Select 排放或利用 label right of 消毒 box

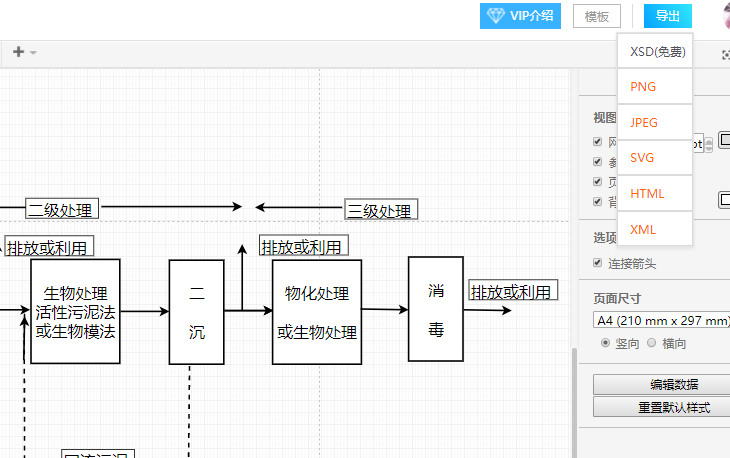point(513,290)
